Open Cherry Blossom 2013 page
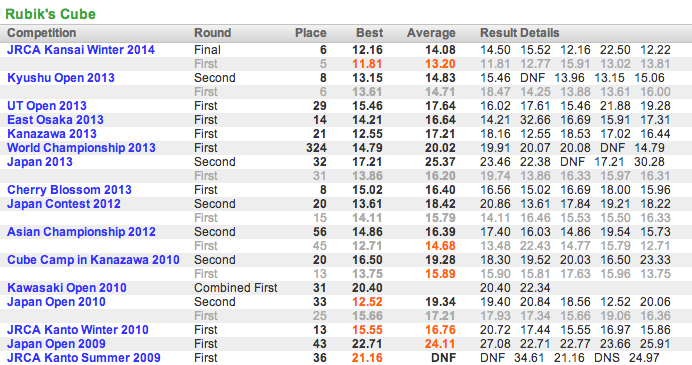Image resolution: width=692 pixels, height=365 pixels. coord(69,190)
